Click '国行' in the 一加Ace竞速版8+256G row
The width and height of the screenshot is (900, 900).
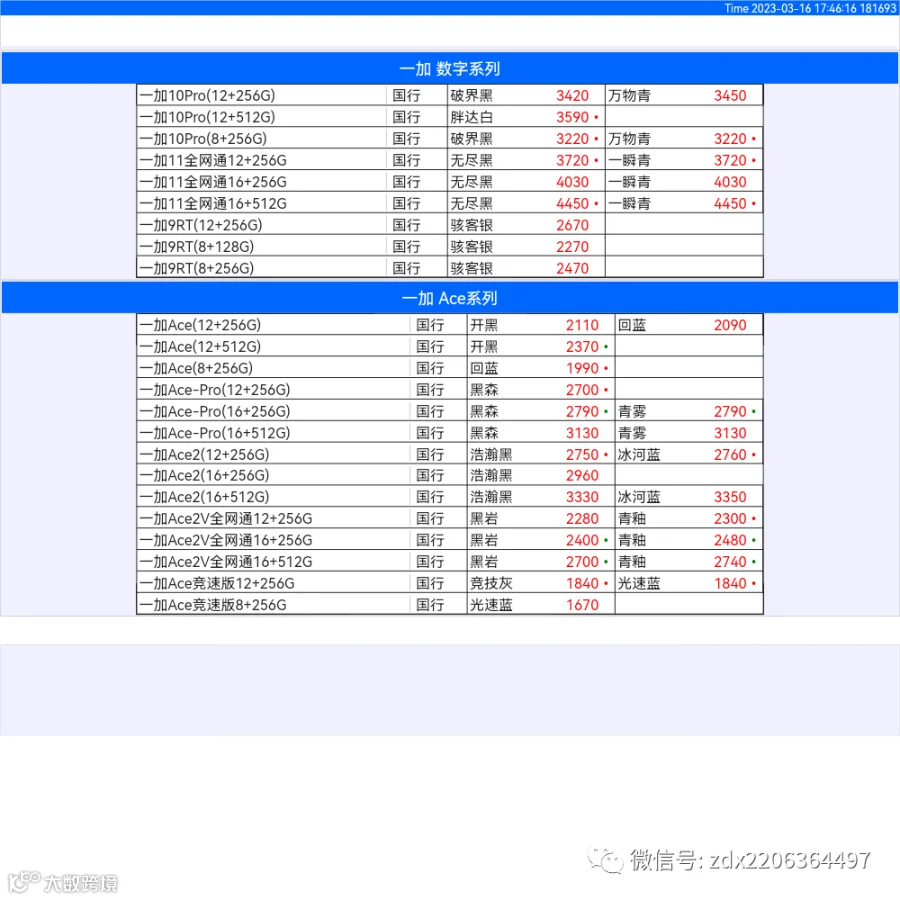[430, 605]
